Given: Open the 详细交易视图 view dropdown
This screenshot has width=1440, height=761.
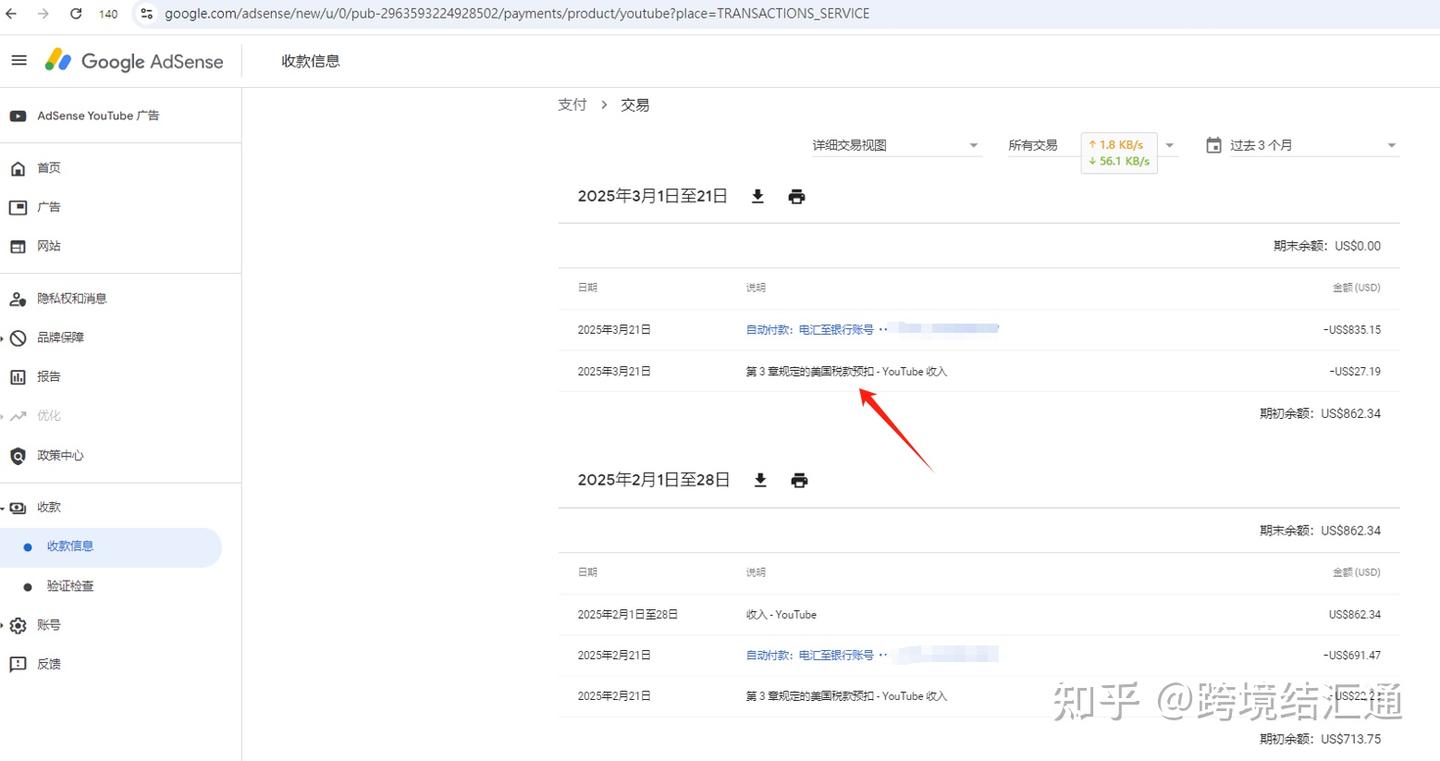Looking at the screenshot, I should (896, 146).
